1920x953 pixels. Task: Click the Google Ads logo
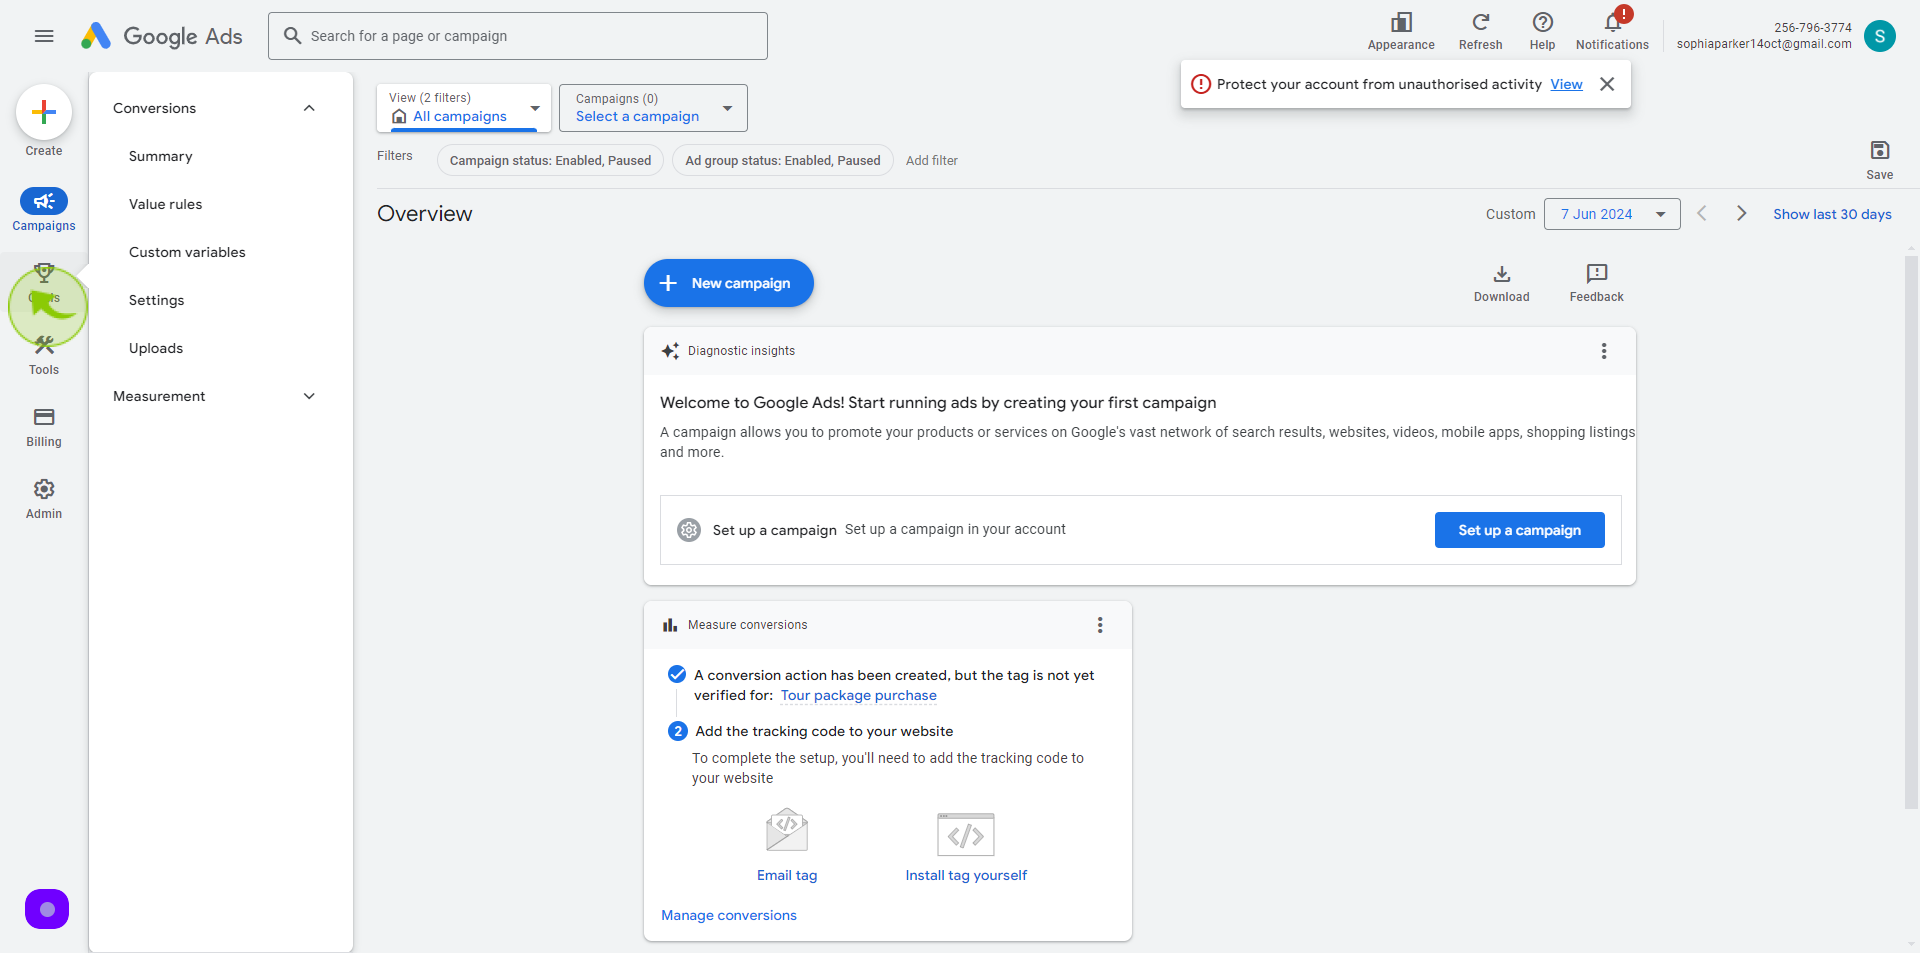click(x=162, y=36)
